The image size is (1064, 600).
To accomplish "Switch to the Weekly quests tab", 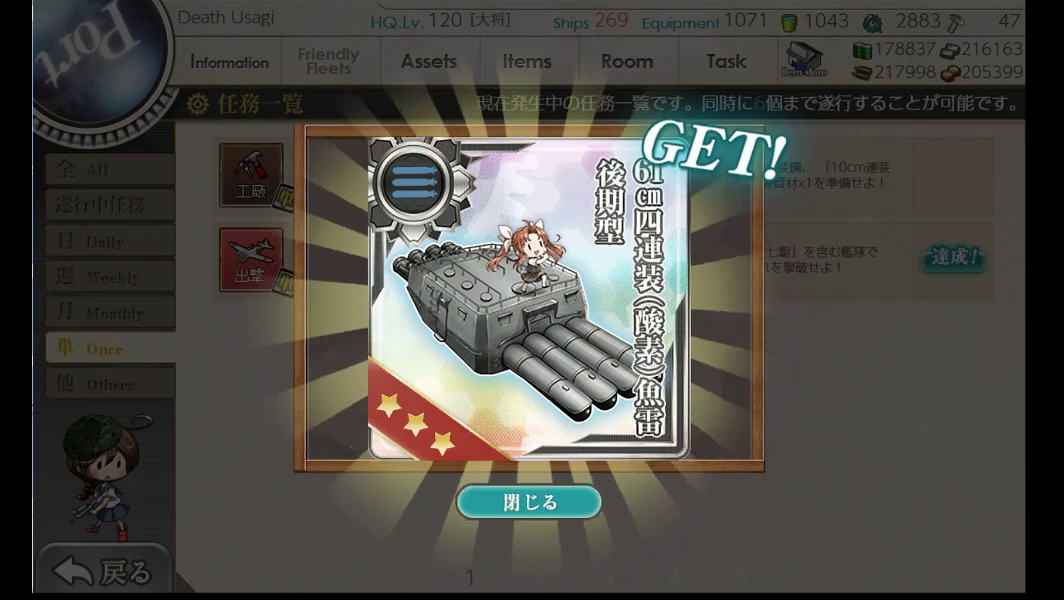I will tap(111, 277).
